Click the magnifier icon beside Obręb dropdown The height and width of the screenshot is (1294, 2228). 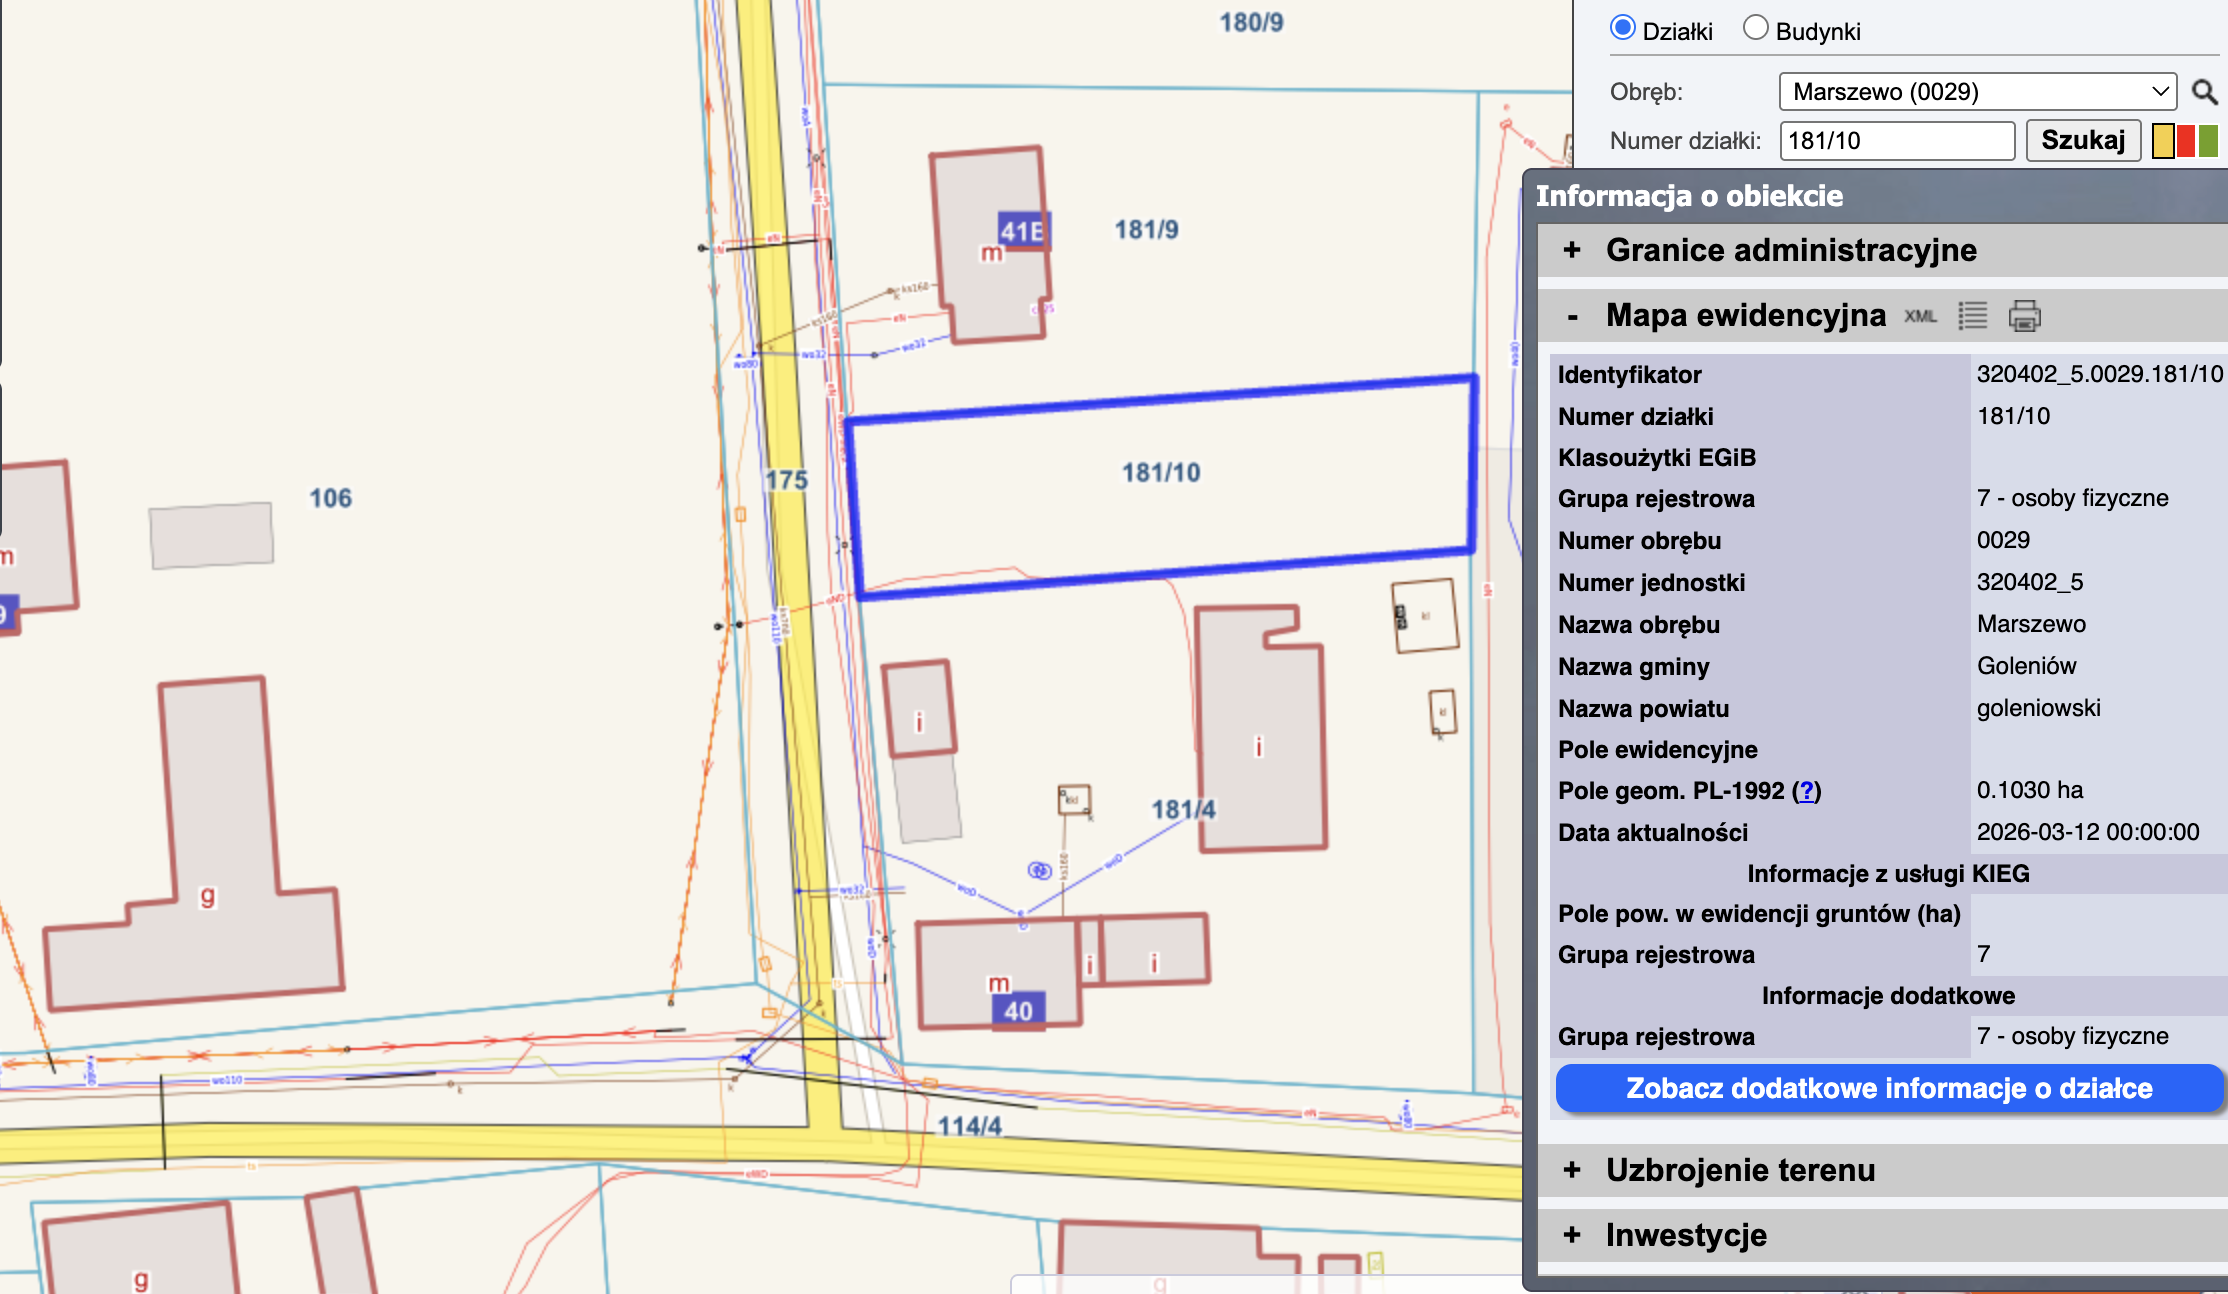click(2204, 92)
